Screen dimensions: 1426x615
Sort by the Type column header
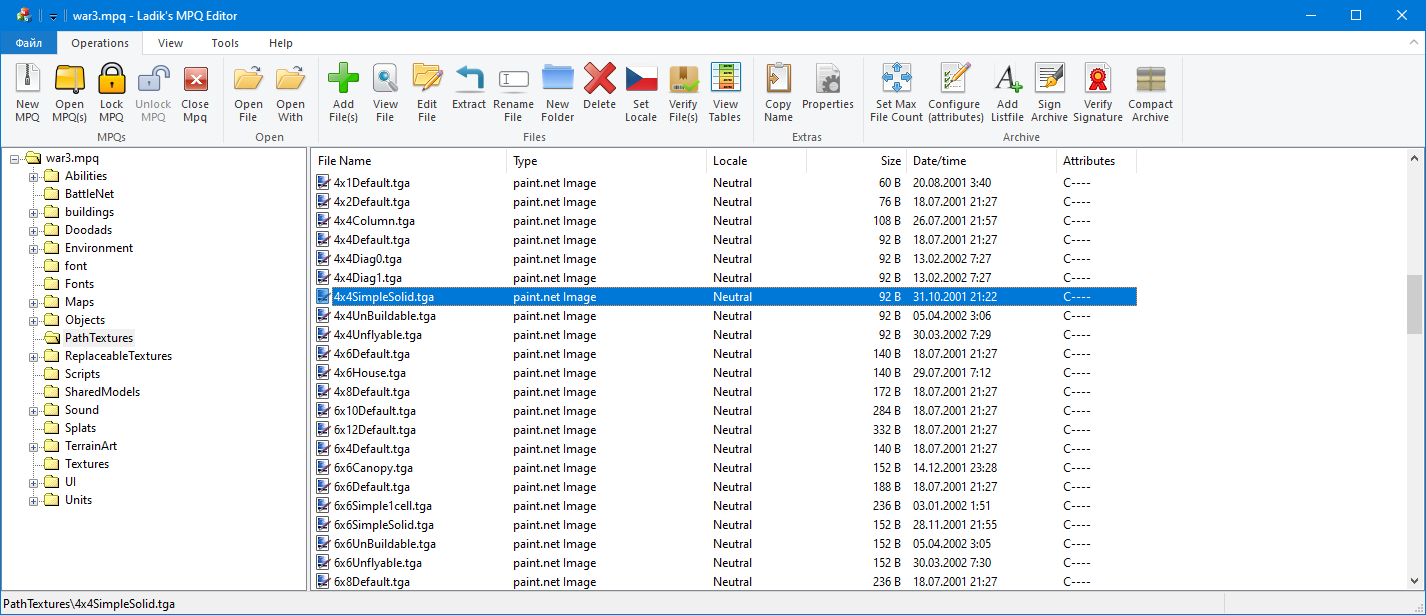607,161
